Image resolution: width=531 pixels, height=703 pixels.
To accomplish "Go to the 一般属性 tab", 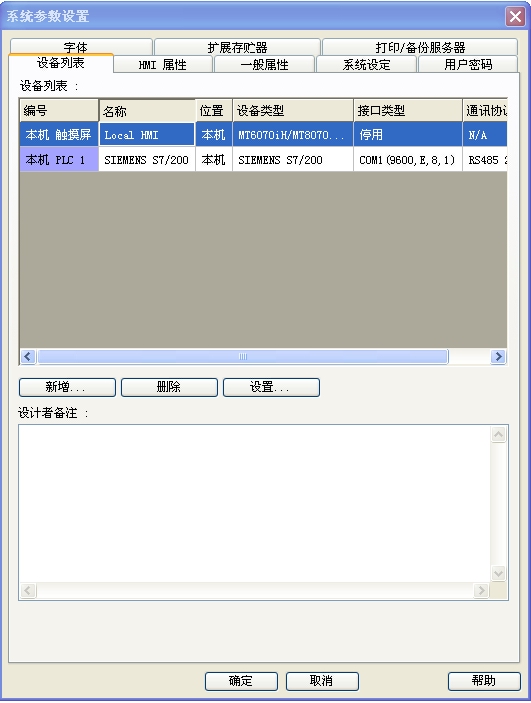I will point(264,65).
